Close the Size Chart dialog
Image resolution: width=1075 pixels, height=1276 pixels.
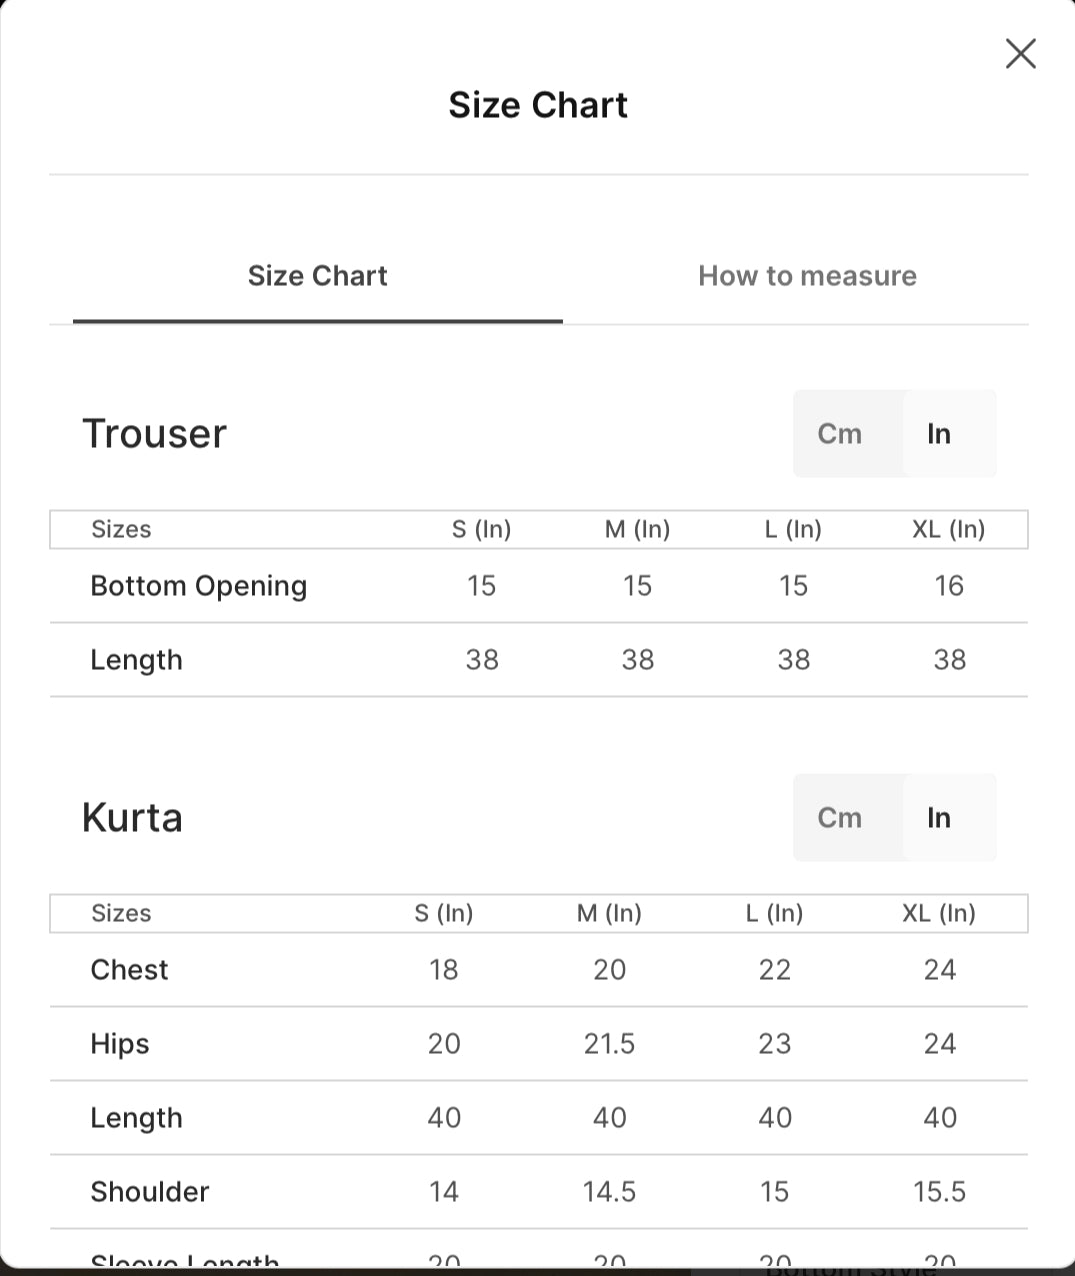point(1020,54)
